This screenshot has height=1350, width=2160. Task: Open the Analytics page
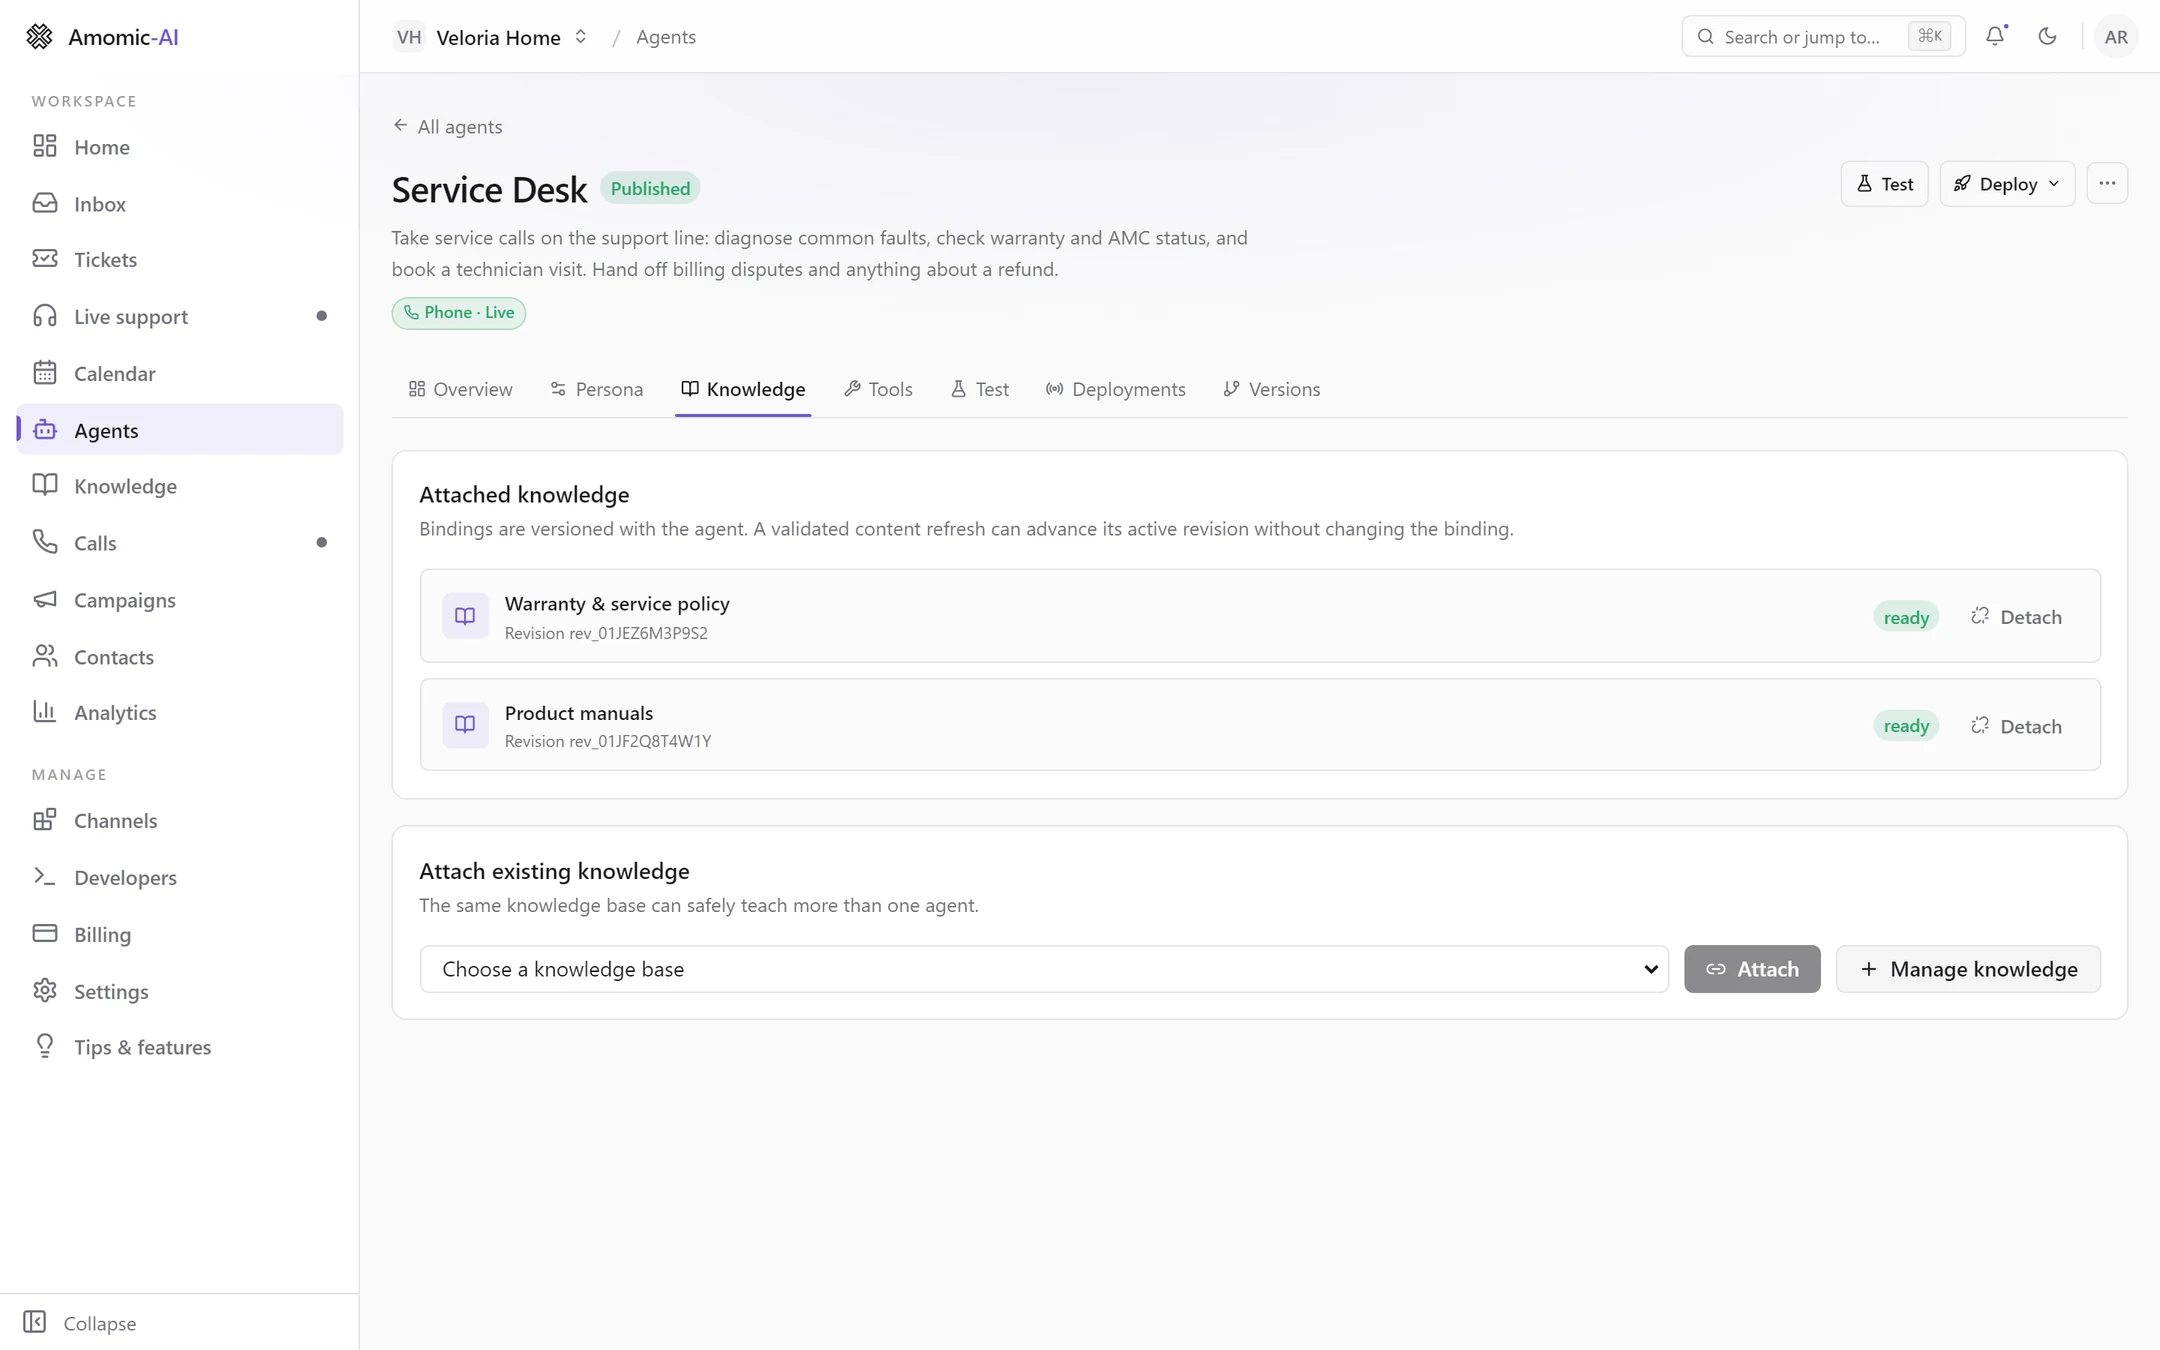[180, 713]
